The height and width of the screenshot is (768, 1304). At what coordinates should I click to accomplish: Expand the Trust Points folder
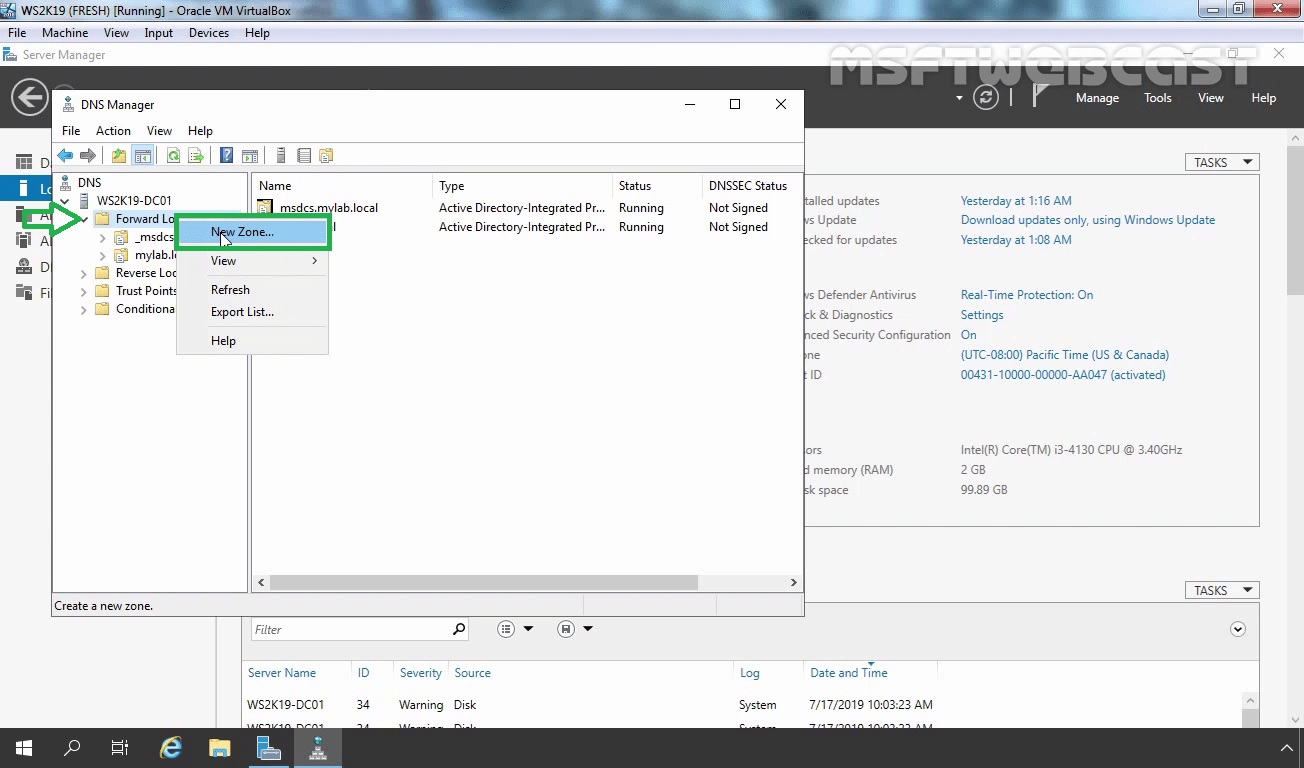tap(83, 291)
